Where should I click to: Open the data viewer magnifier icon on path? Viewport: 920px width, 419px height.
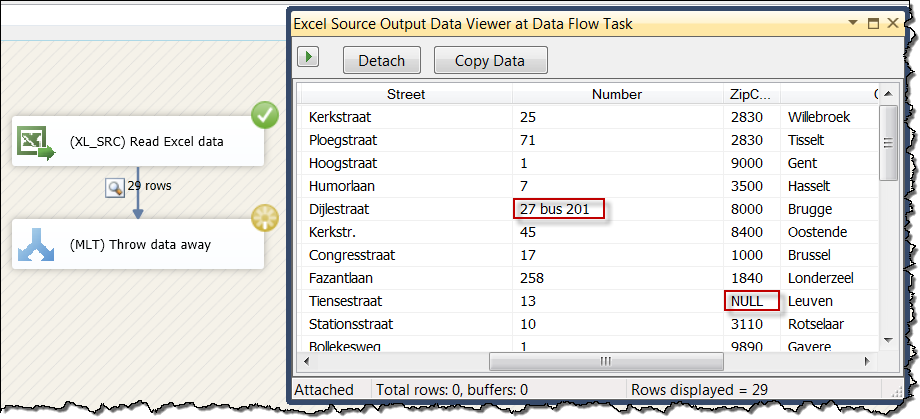pyautogui.click(x=114, y=188)
